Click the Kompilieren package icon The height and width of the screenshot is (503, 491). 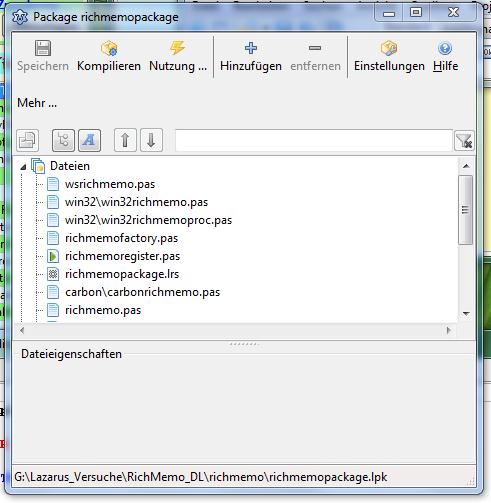109,49
